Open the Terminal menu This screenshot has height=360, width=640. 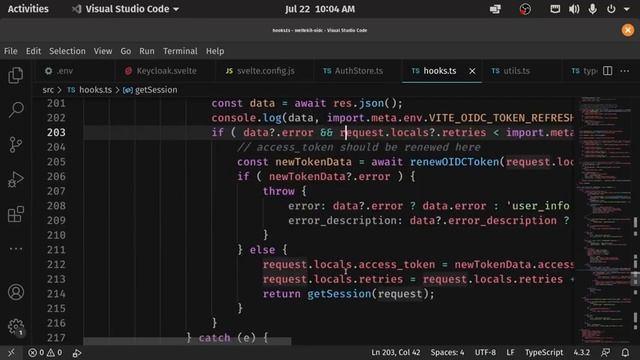[180, 51]
